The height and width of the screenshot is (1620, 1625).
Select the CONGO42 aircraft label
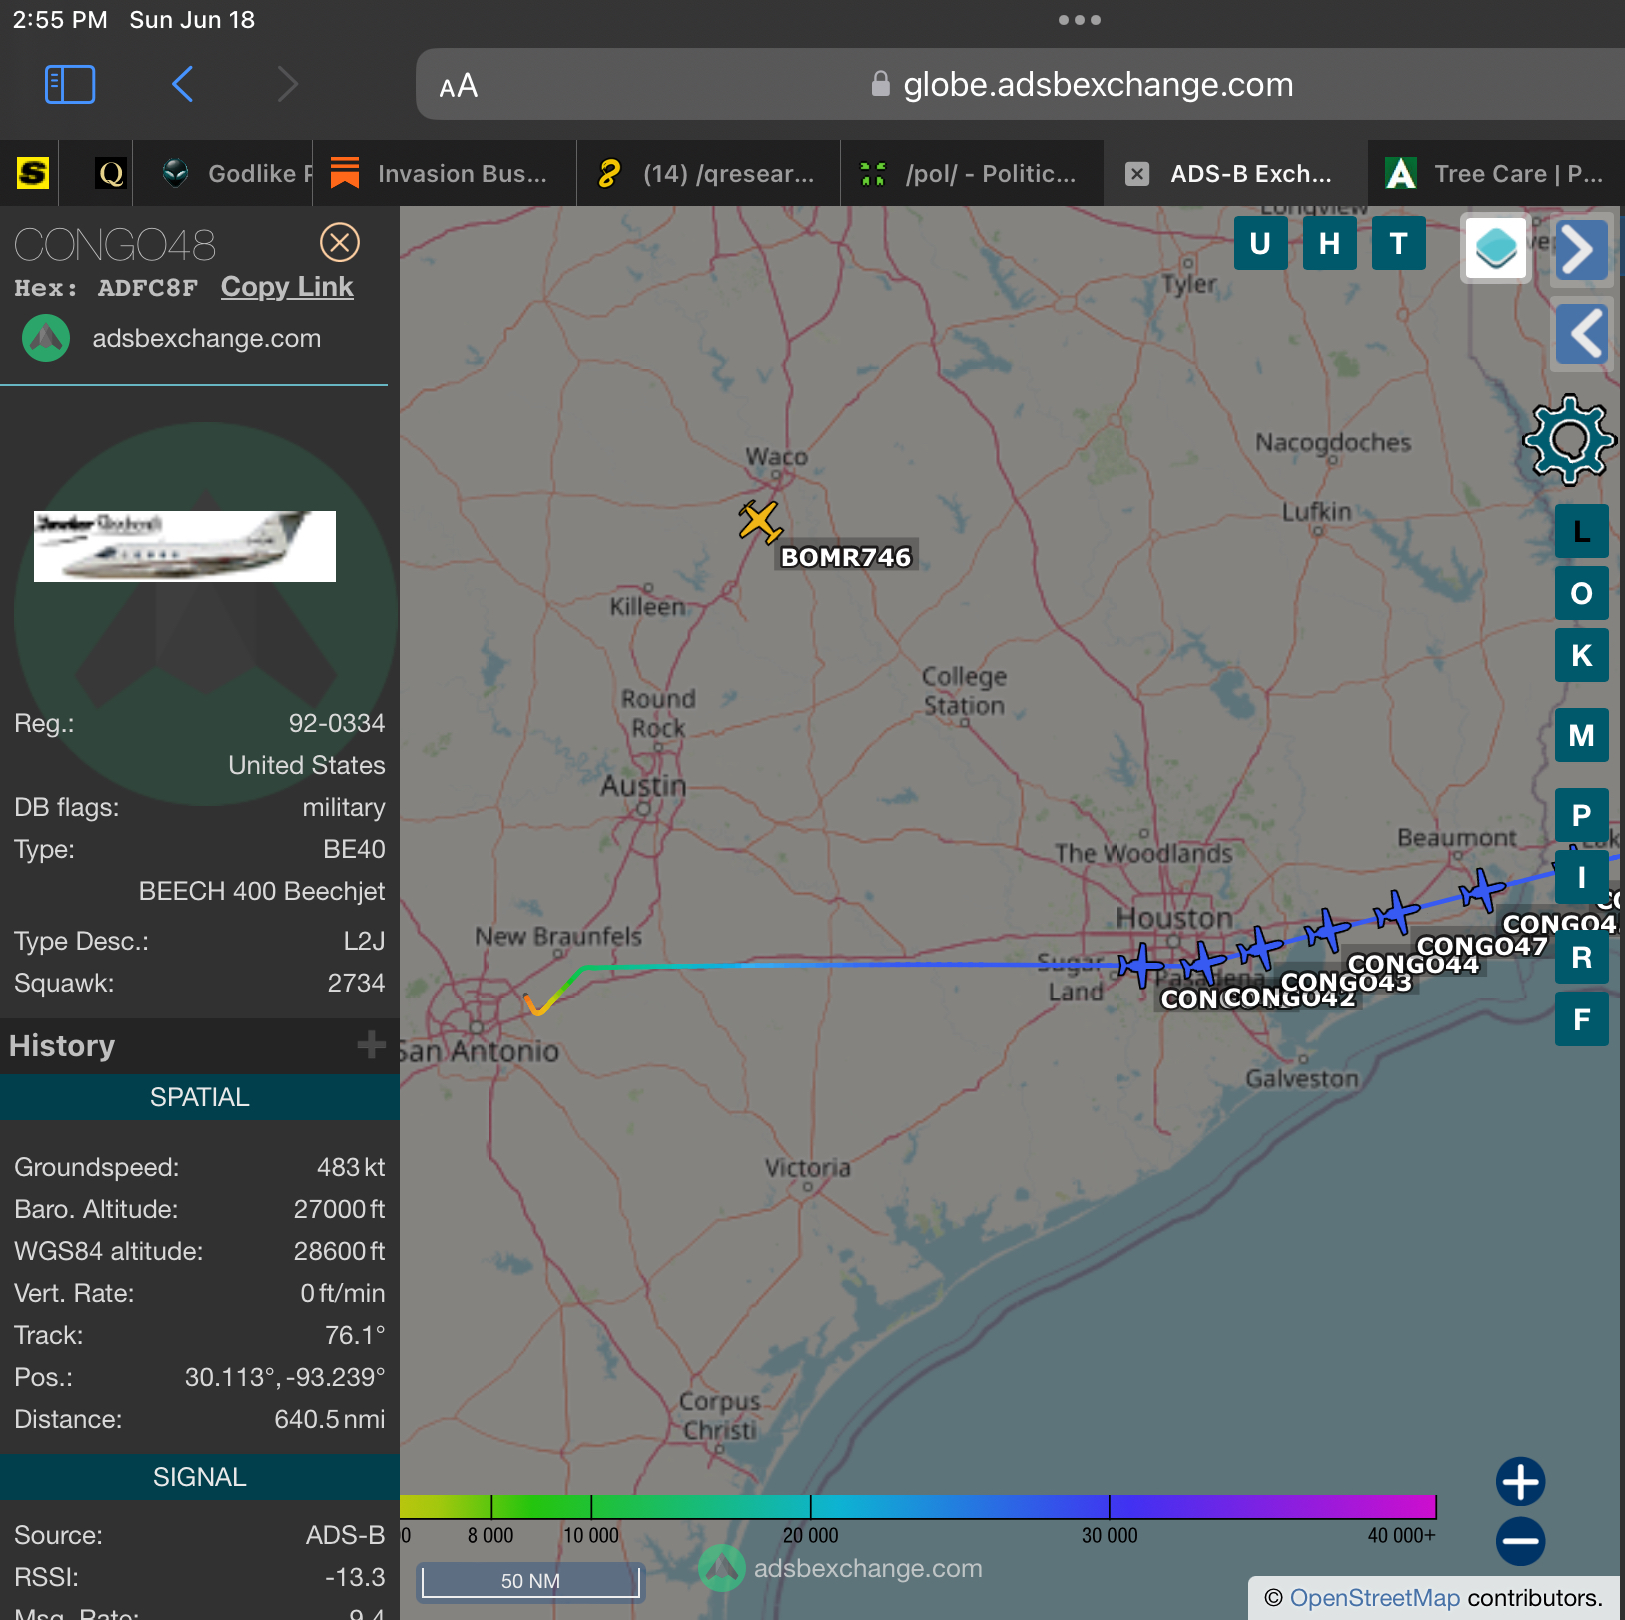[1290, 998]
